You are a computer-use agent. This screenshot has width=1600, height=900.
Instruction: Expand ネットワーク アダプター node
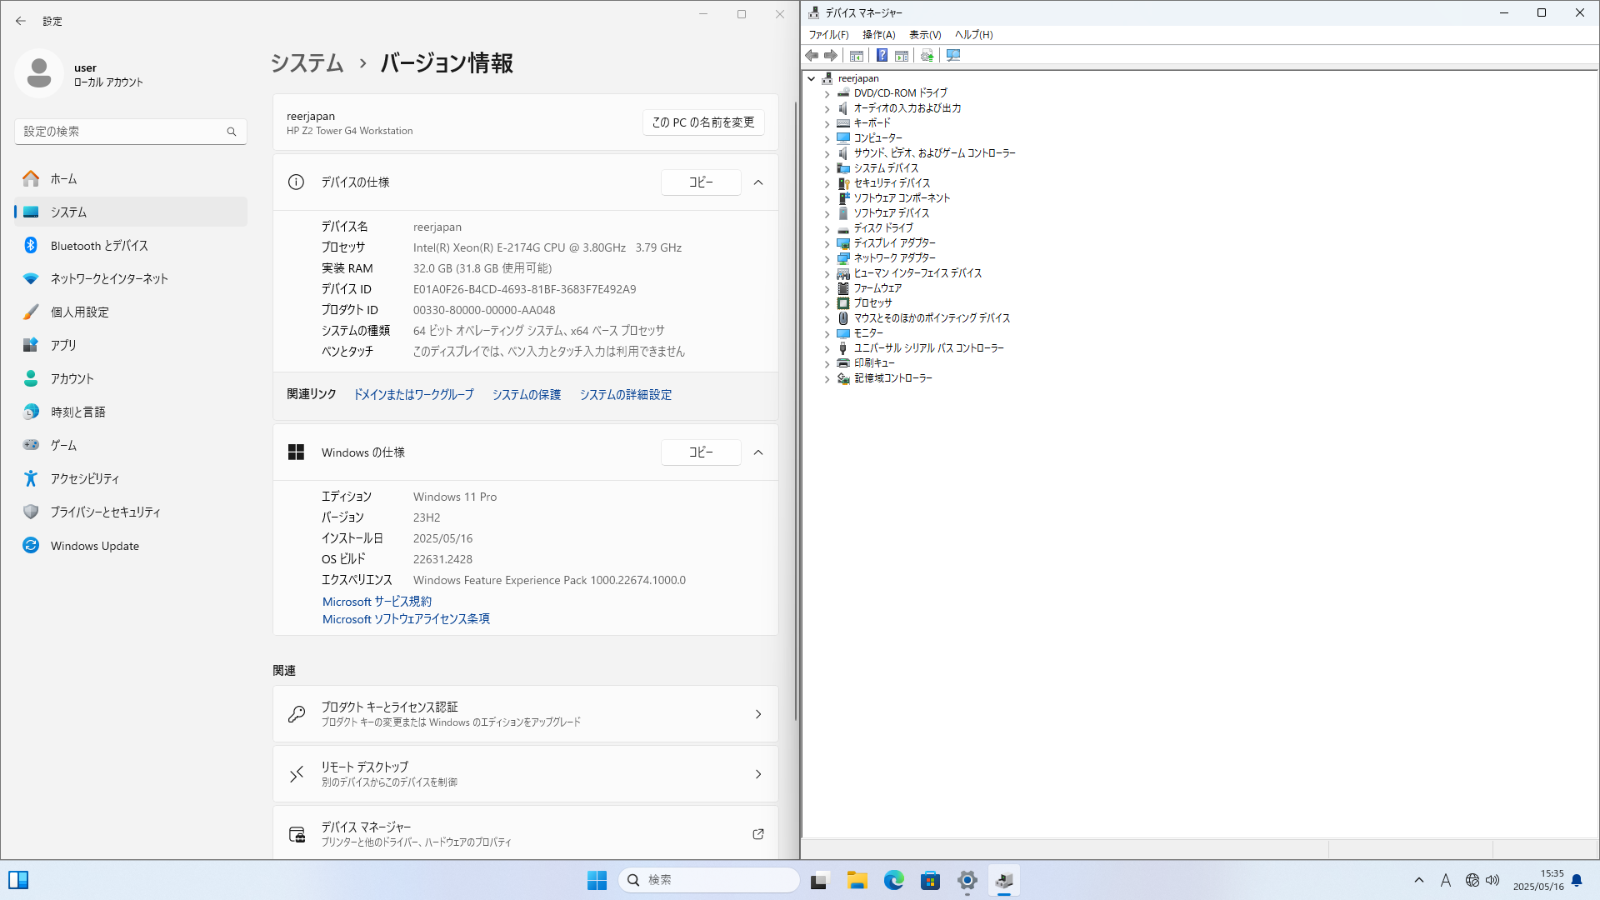coord(827,259)
